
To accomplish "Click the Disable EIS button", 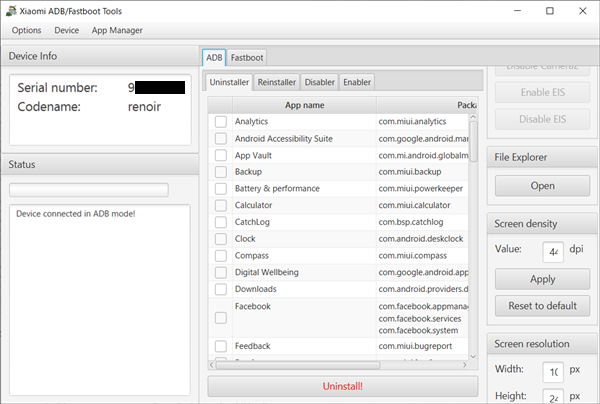I will 542,119.
